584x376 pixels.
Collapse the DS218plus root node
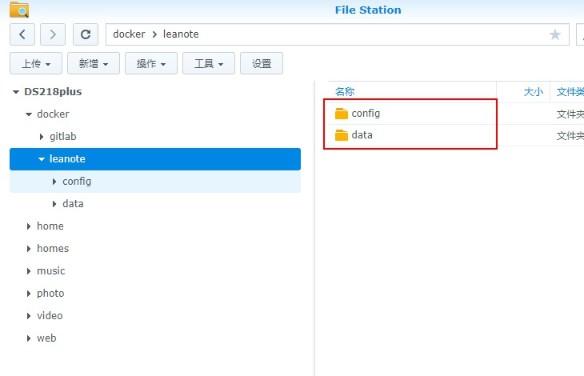[16, 92]
